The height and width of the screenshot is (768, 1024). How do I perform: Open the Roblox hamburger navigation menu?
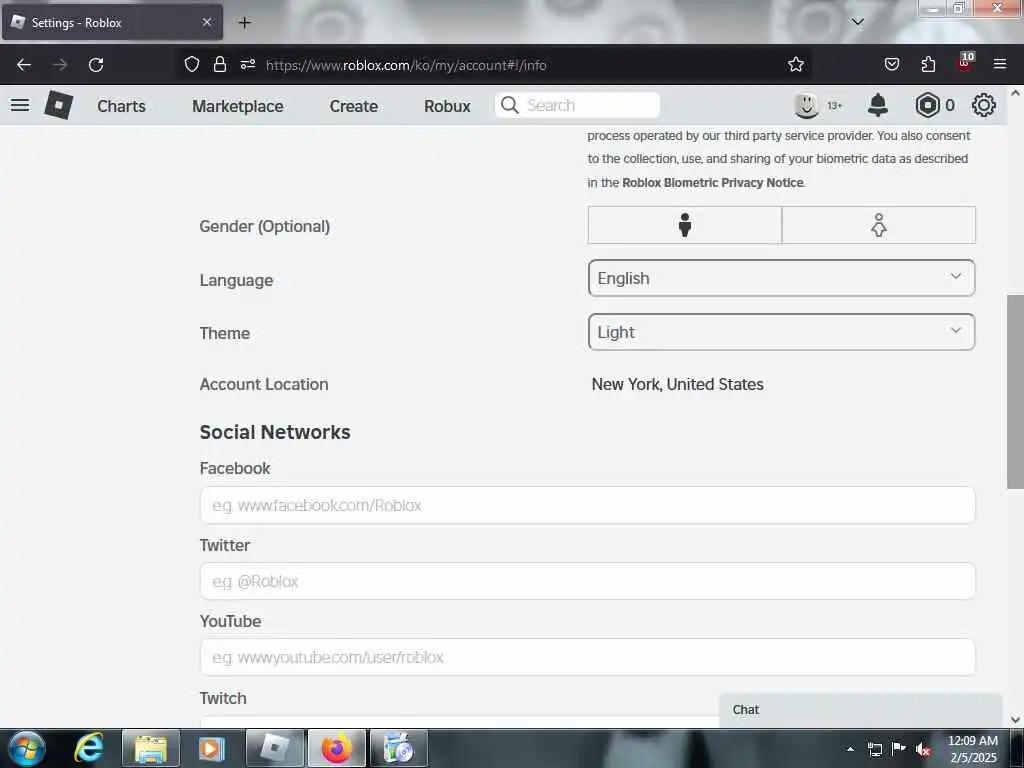[20, 105]
